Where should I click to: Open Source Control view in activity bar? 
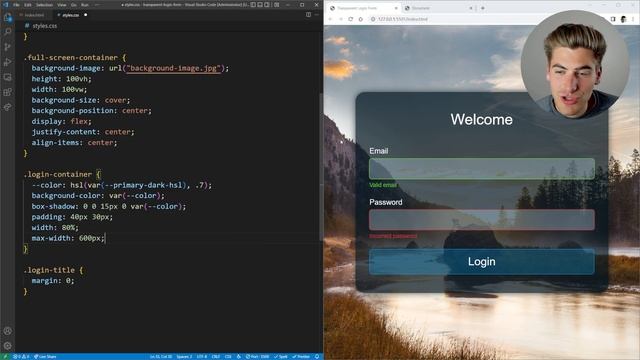pos(7,47)
